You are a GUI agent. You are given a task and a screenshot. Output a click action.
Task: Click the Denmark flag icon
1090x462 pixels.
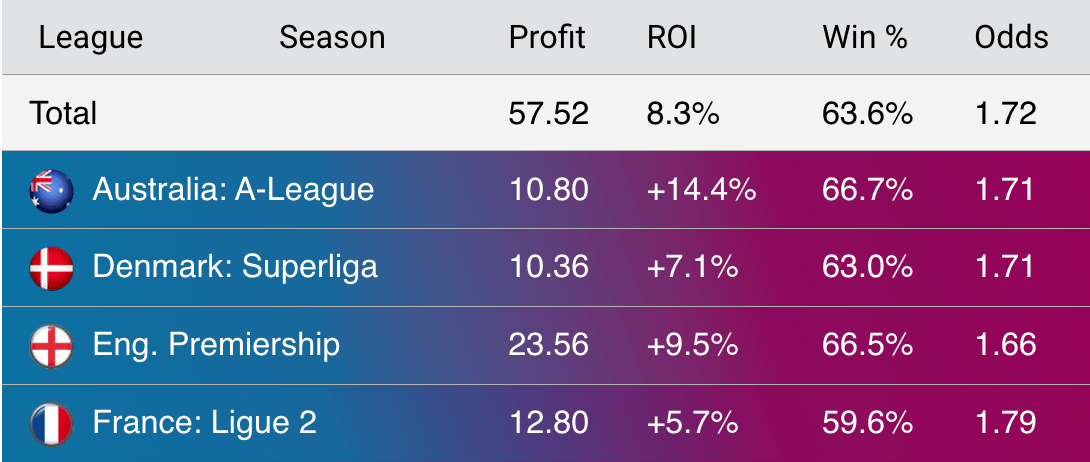tap(51, 268)
